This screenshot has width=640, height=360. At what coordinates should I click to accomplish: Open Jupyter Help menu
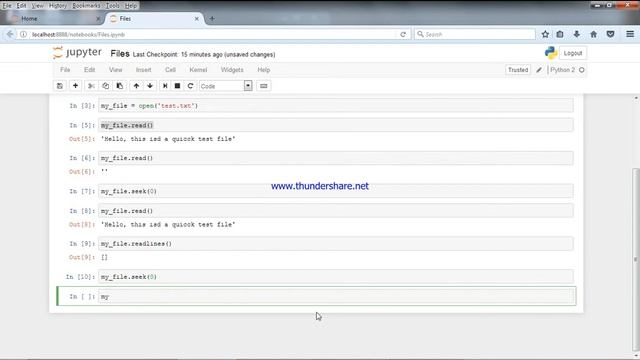264,70
